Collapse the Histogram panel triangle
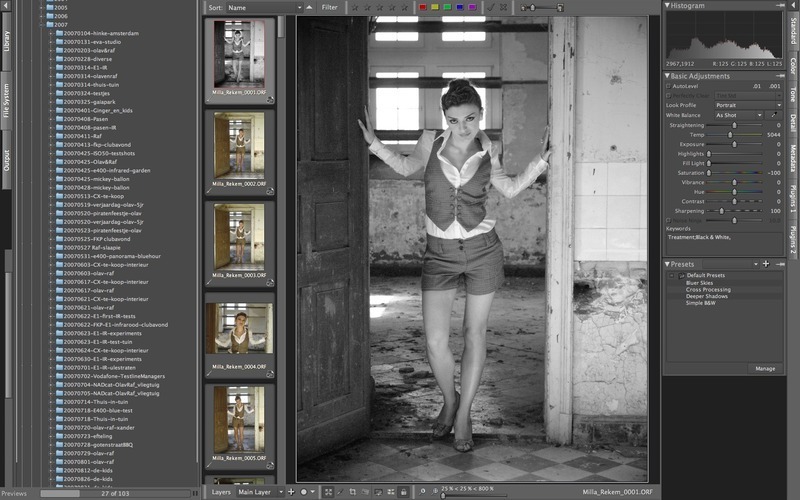This screenshot has height=500, width=800. (667, 5)
